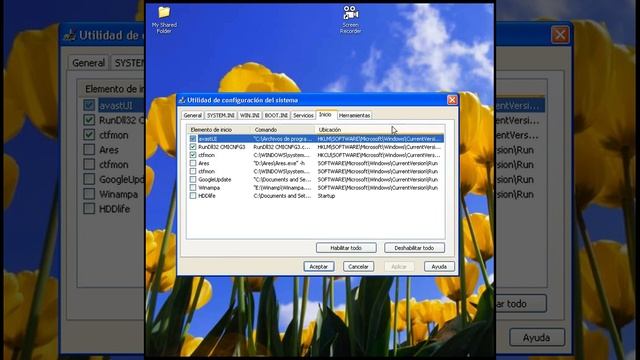Uncheck the avastUI startup item in front dialog
640x360 pixels.
pyautogui.click(x=193, y=139)
